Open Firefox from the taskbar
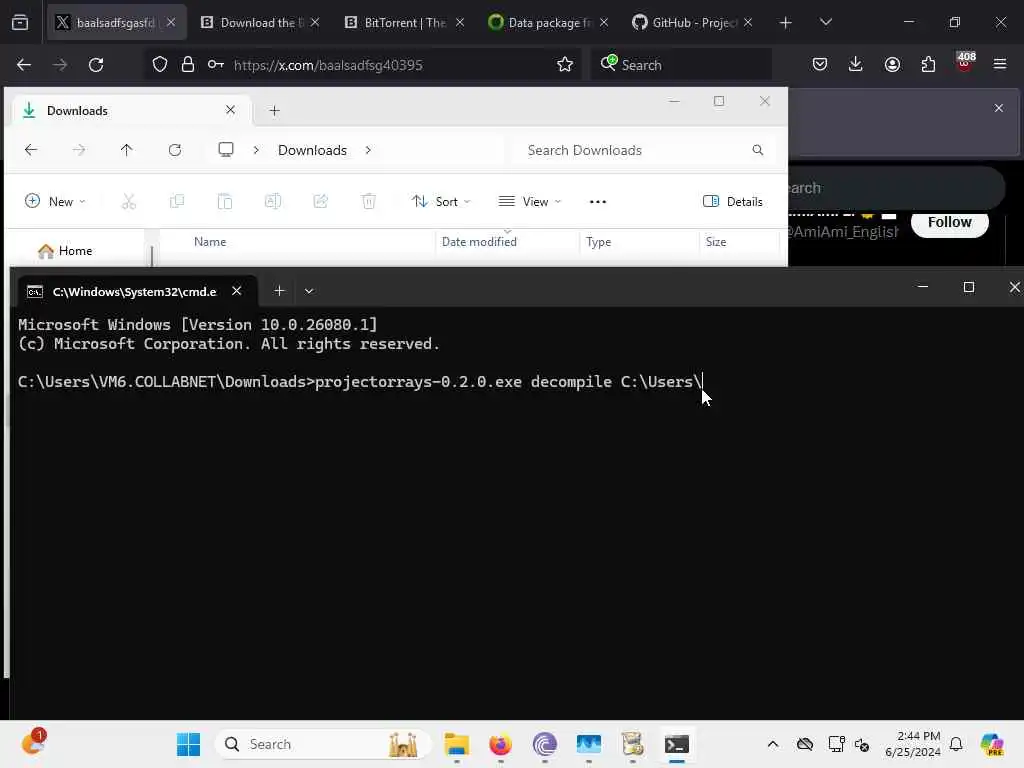This screenshot has height=768, width=1024. [x=500, y=744]
